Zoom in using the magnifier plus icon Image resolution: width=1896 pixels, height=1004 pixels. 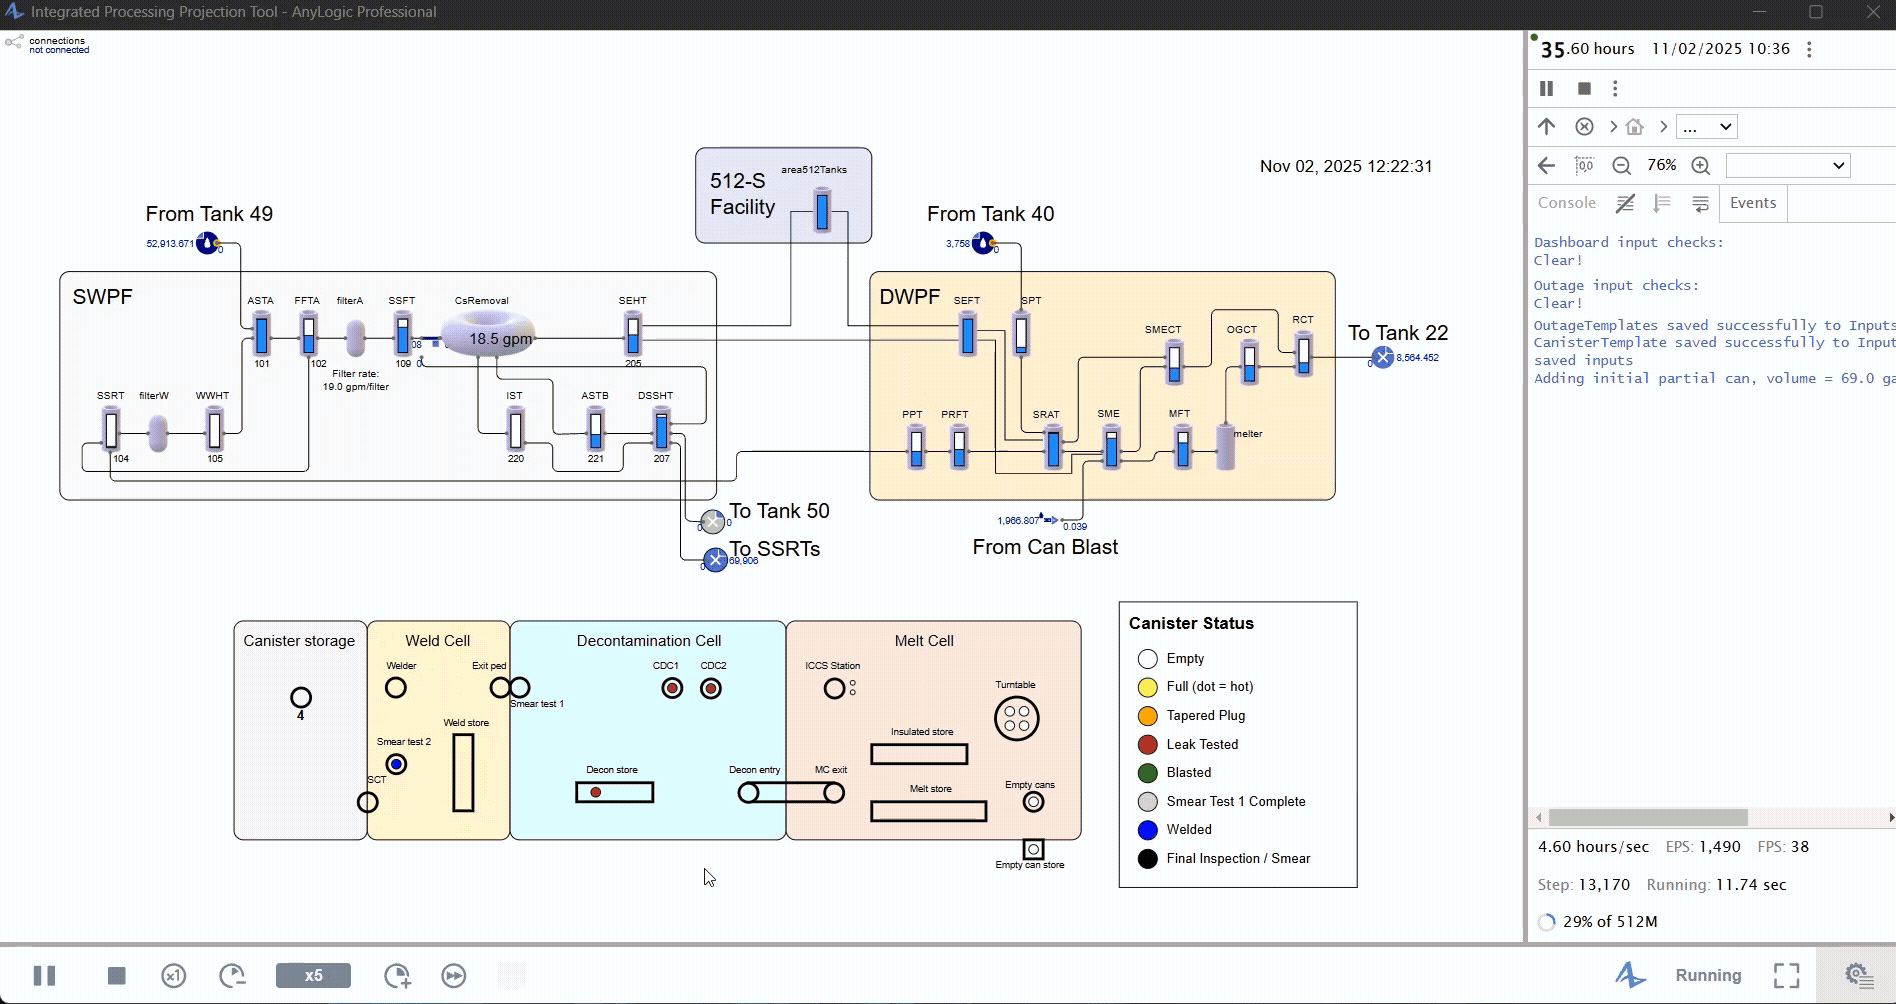(x=1701, y=165)
